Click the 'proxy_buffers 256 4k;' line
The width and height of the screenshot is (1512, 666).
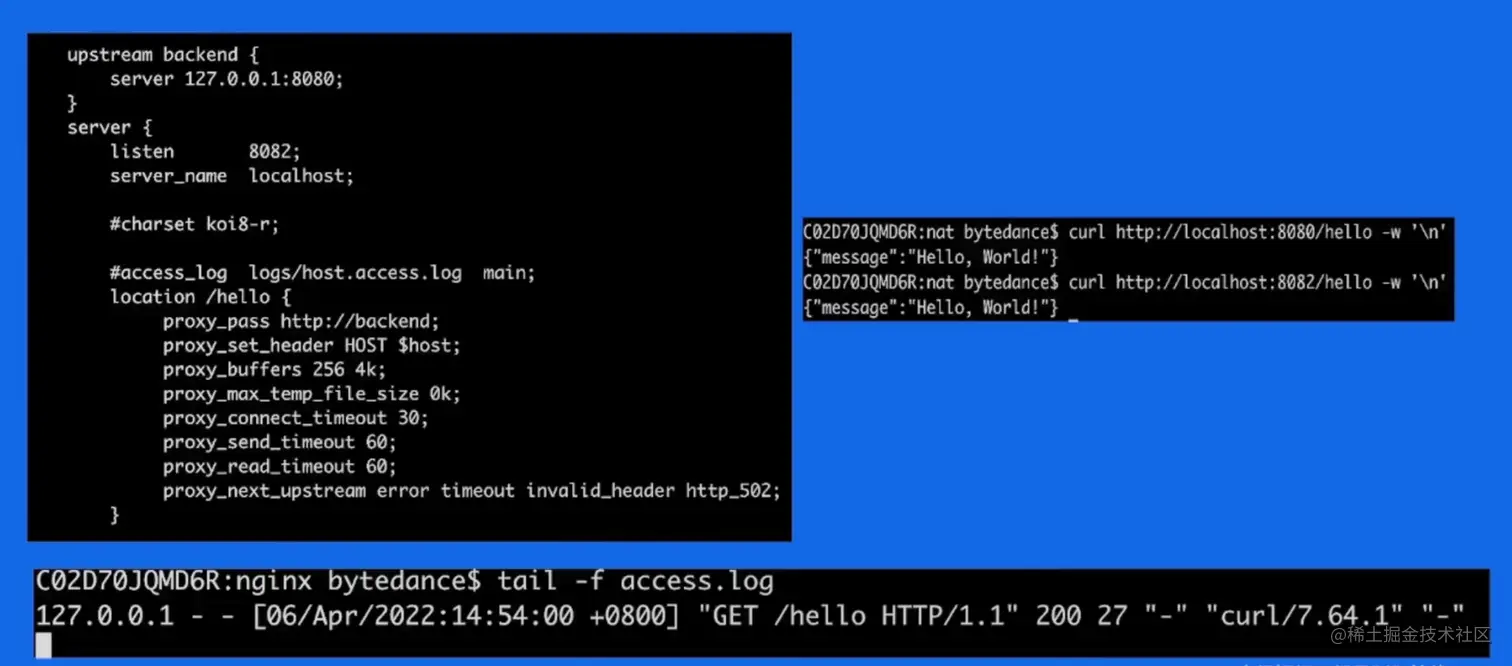(274, 369)
